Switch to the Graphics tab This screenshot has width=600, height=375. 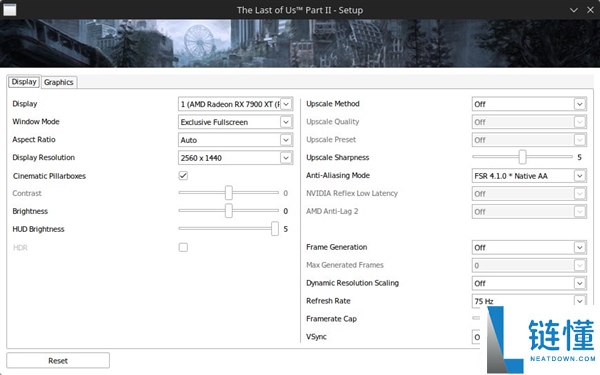[x=59, y=82]
